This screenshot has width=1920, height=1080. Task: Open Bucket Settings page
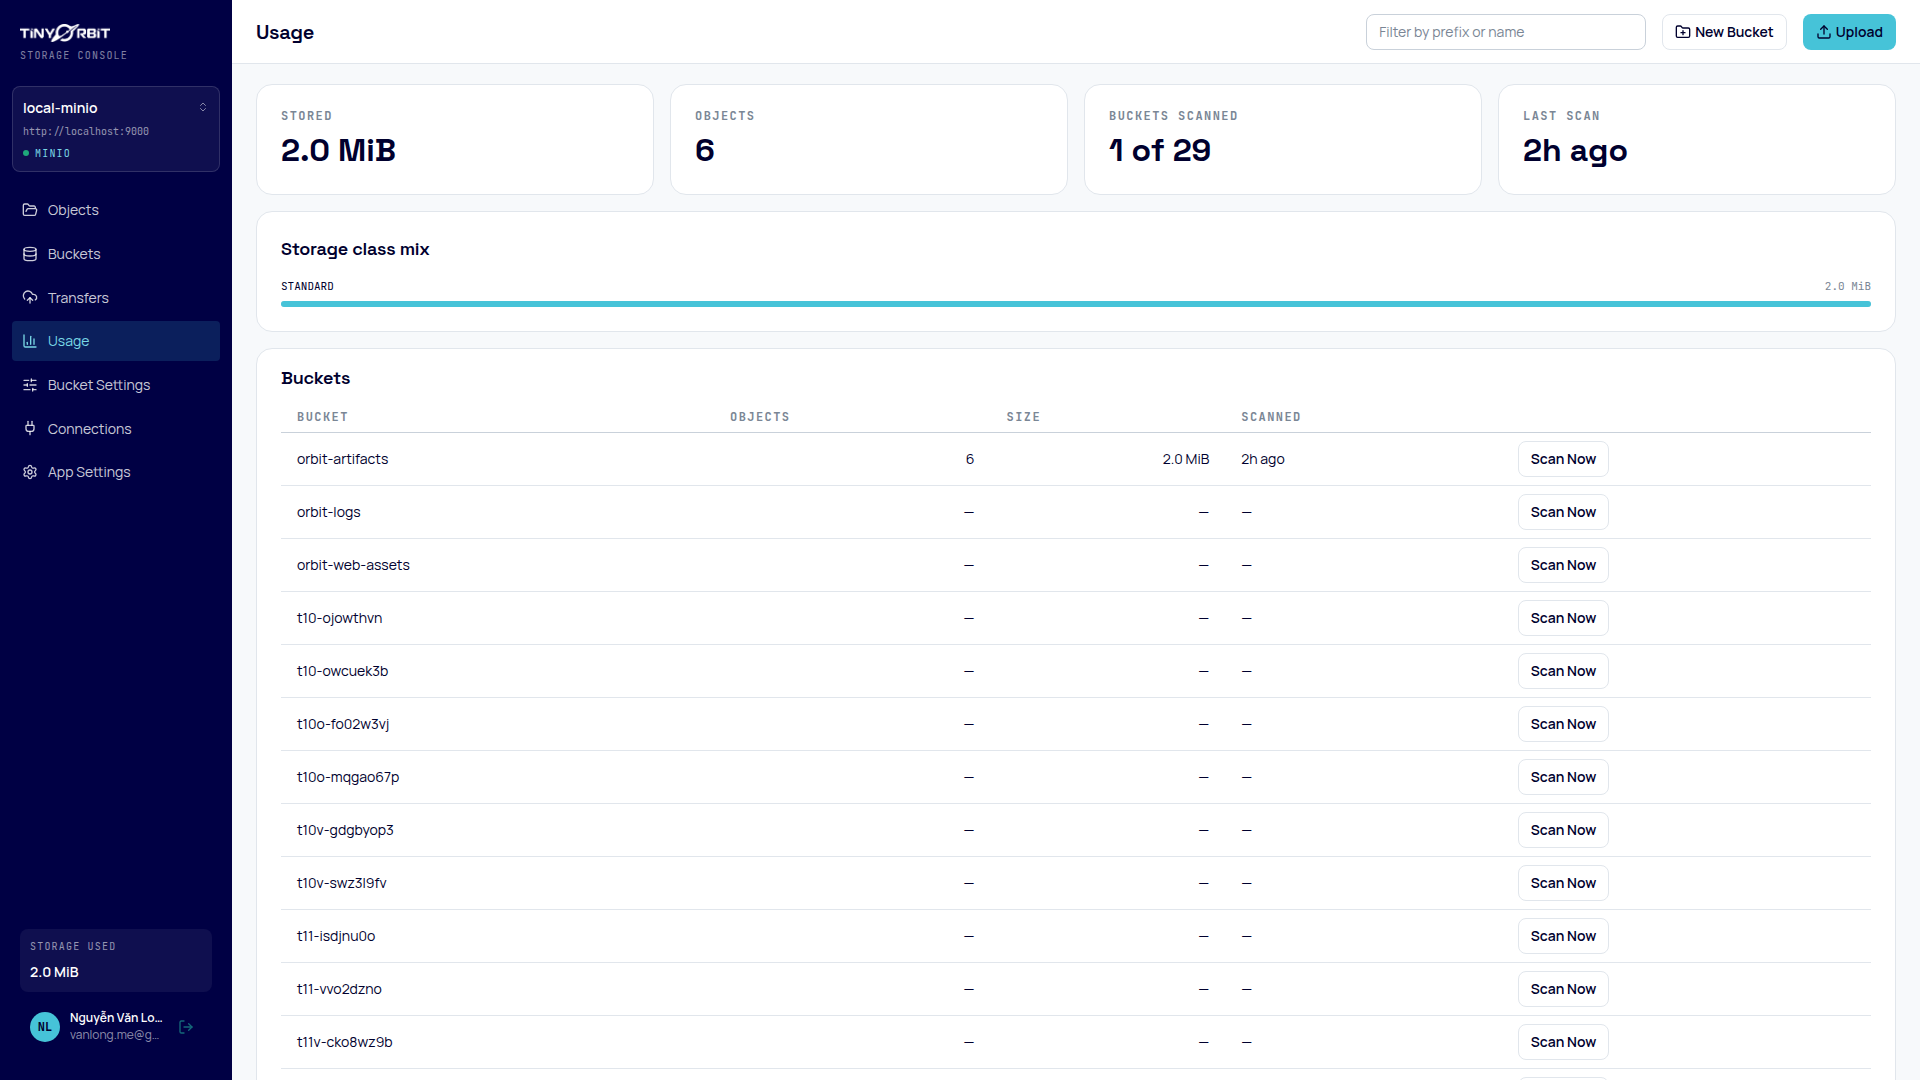point(116,385)
